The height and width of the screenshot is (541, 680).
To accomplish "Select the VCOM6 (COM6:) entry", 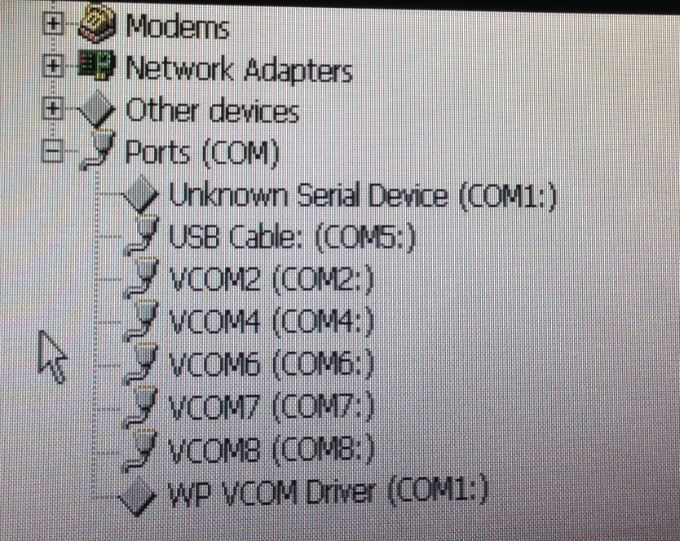I will tap(271, 365).
